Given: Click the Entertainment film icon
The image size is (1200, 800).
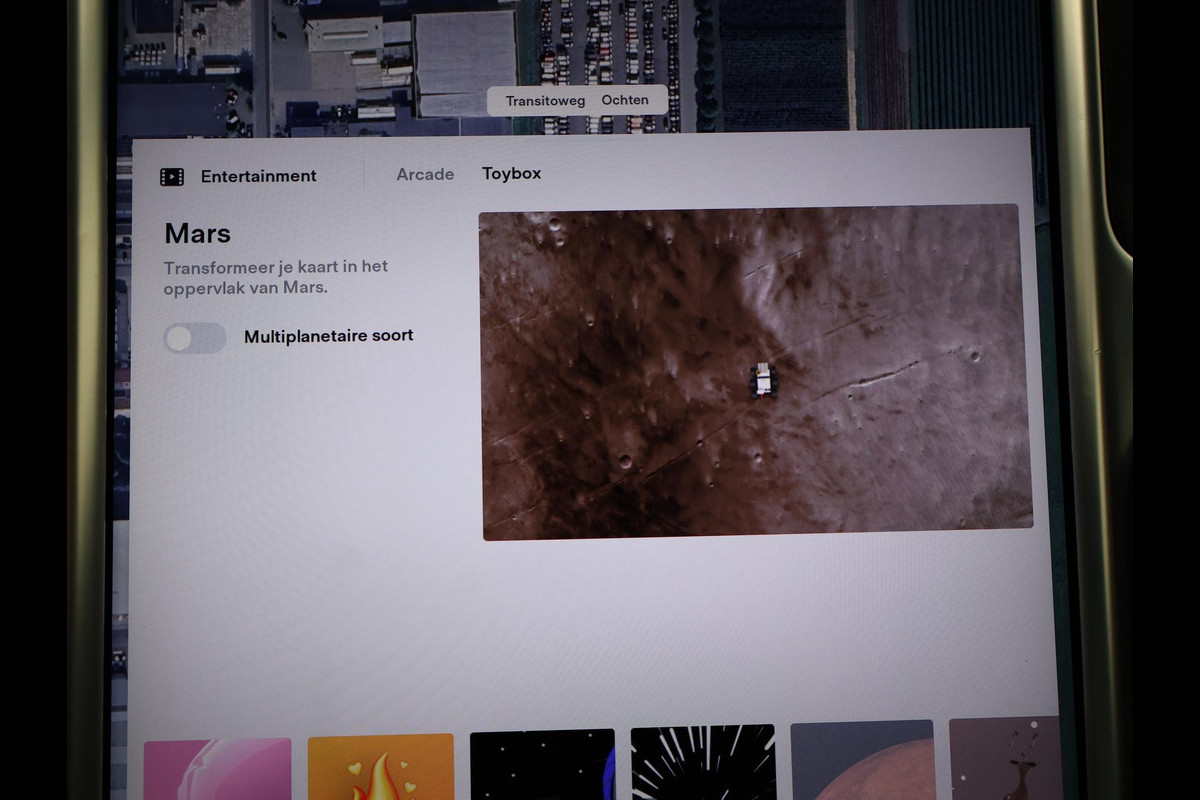Looking at the screenshot, I should pos(172,177).
